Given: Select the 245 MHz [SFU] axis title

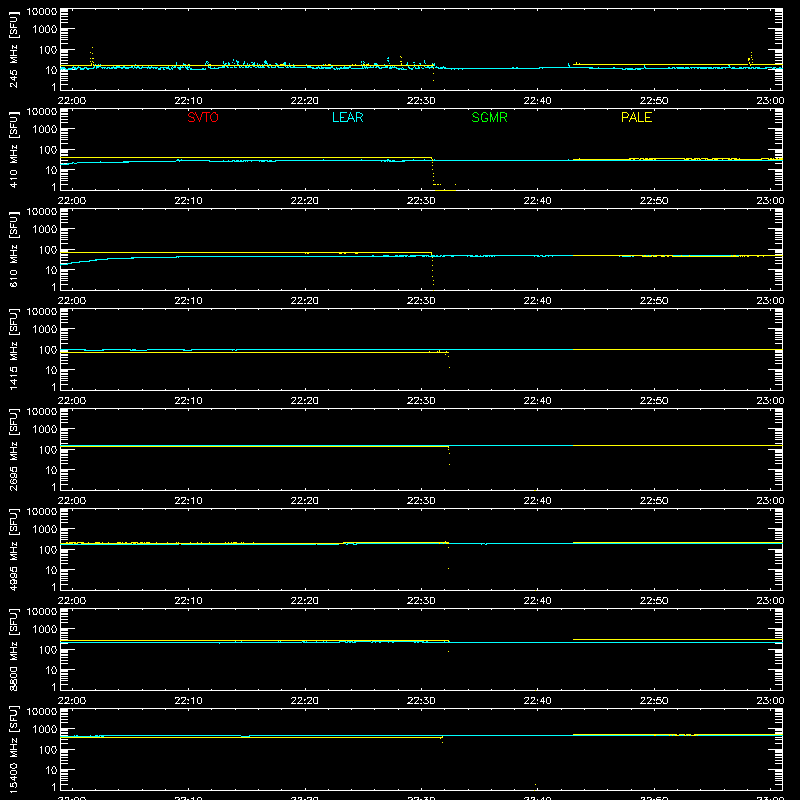Looking at the screenshot, I should (x=13, y=50).
